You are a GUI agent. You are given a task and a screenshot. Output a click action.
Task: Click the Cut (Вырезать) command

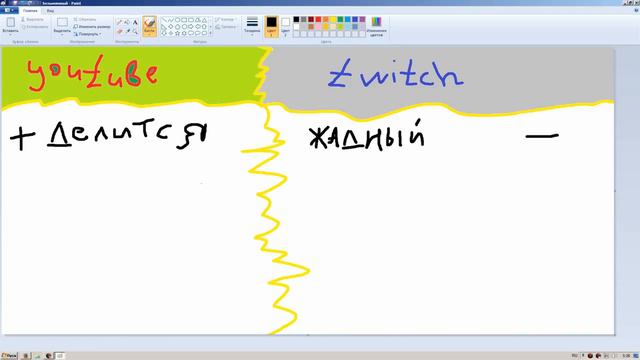pyautogui.click(x=32, y=20)
